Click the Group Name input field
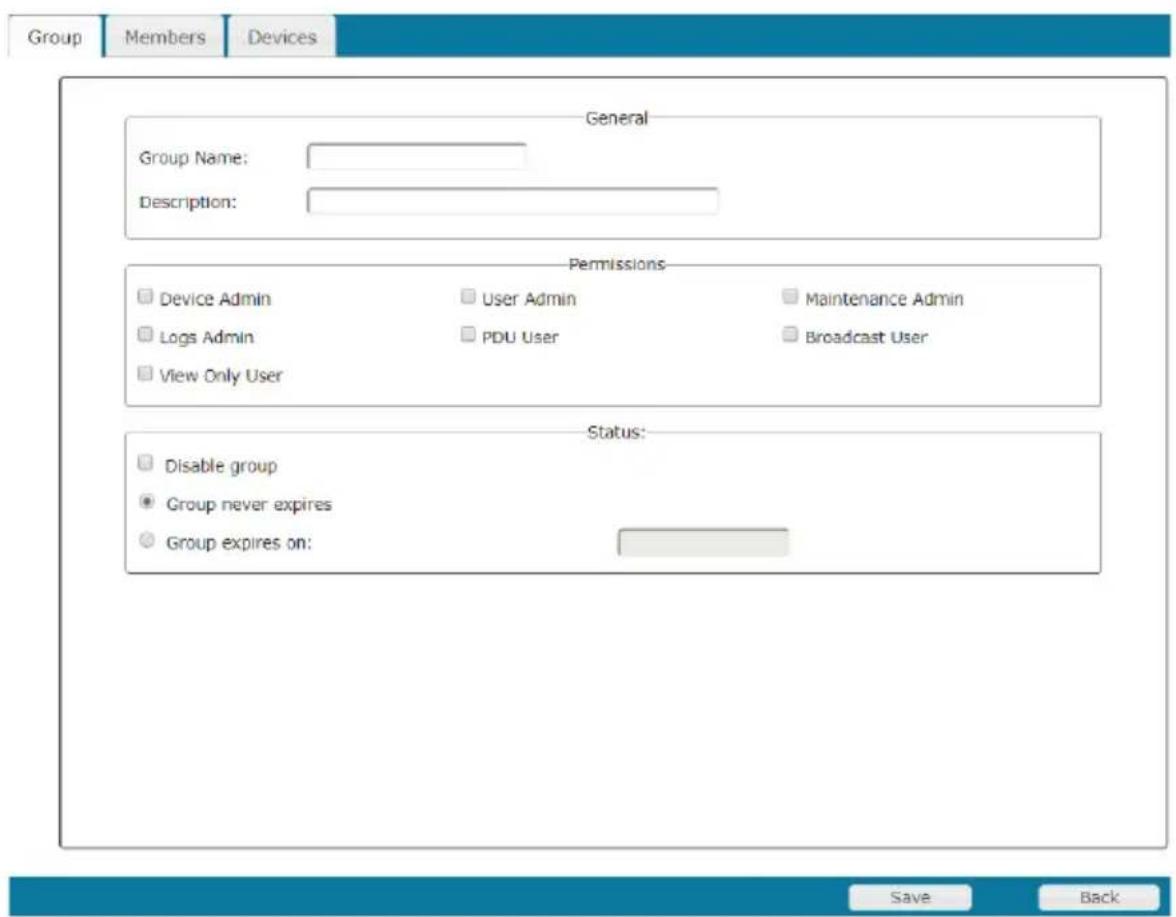This screenshot has height=917, width=1176. 416,157
